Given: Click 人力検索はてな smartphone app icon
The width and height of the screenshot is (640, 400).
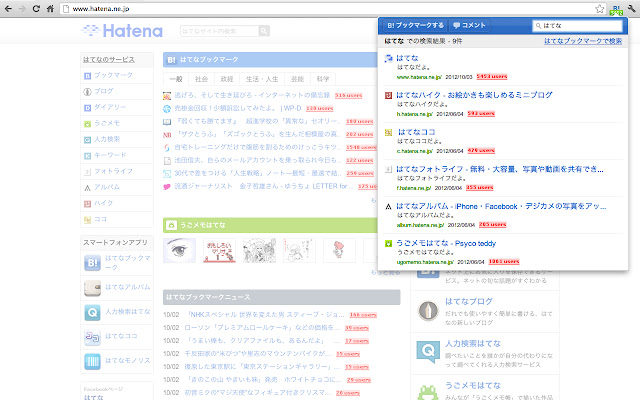Looking at the screenshot, I should [x=92, y=312].
